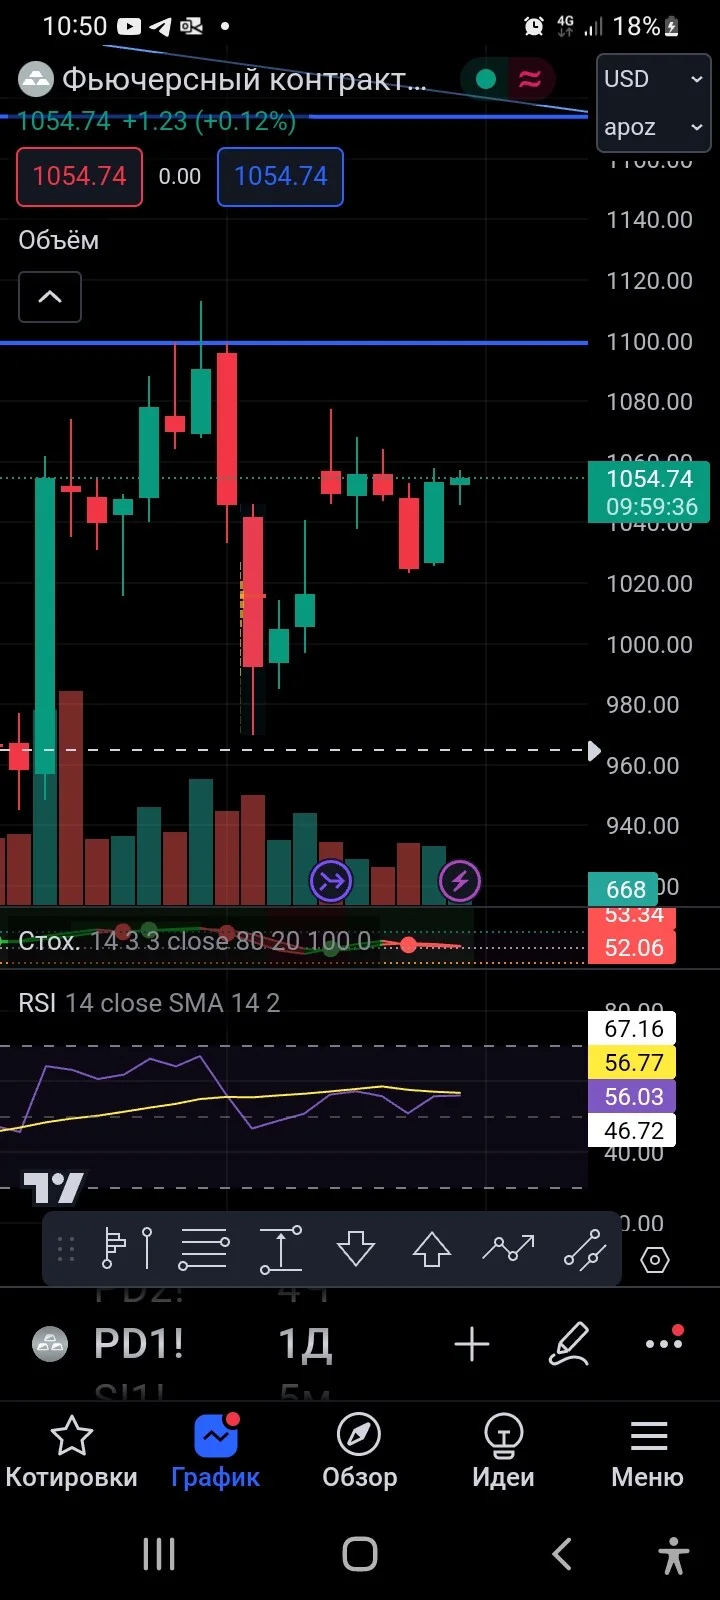Open the 1Д timeframe selector
This screenshot has width=720, height=1600.
tap(305, 1344)
